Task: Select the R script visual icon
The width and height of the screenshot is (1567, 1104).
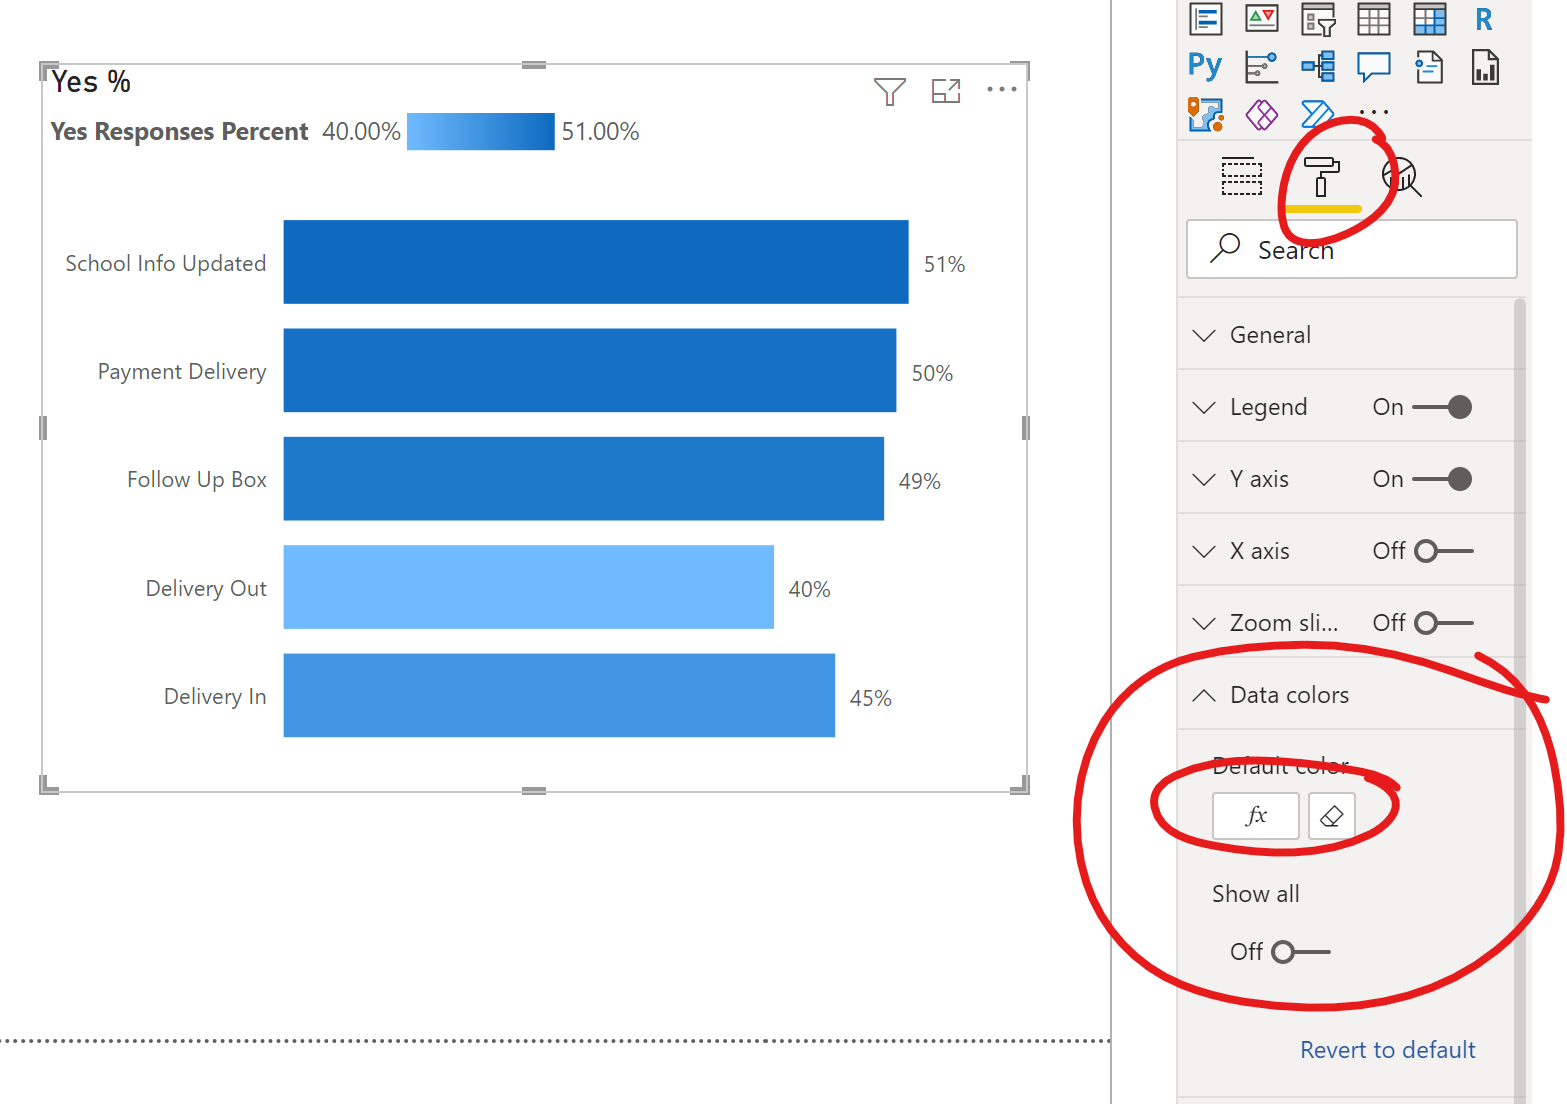Action: (1484, 19)
